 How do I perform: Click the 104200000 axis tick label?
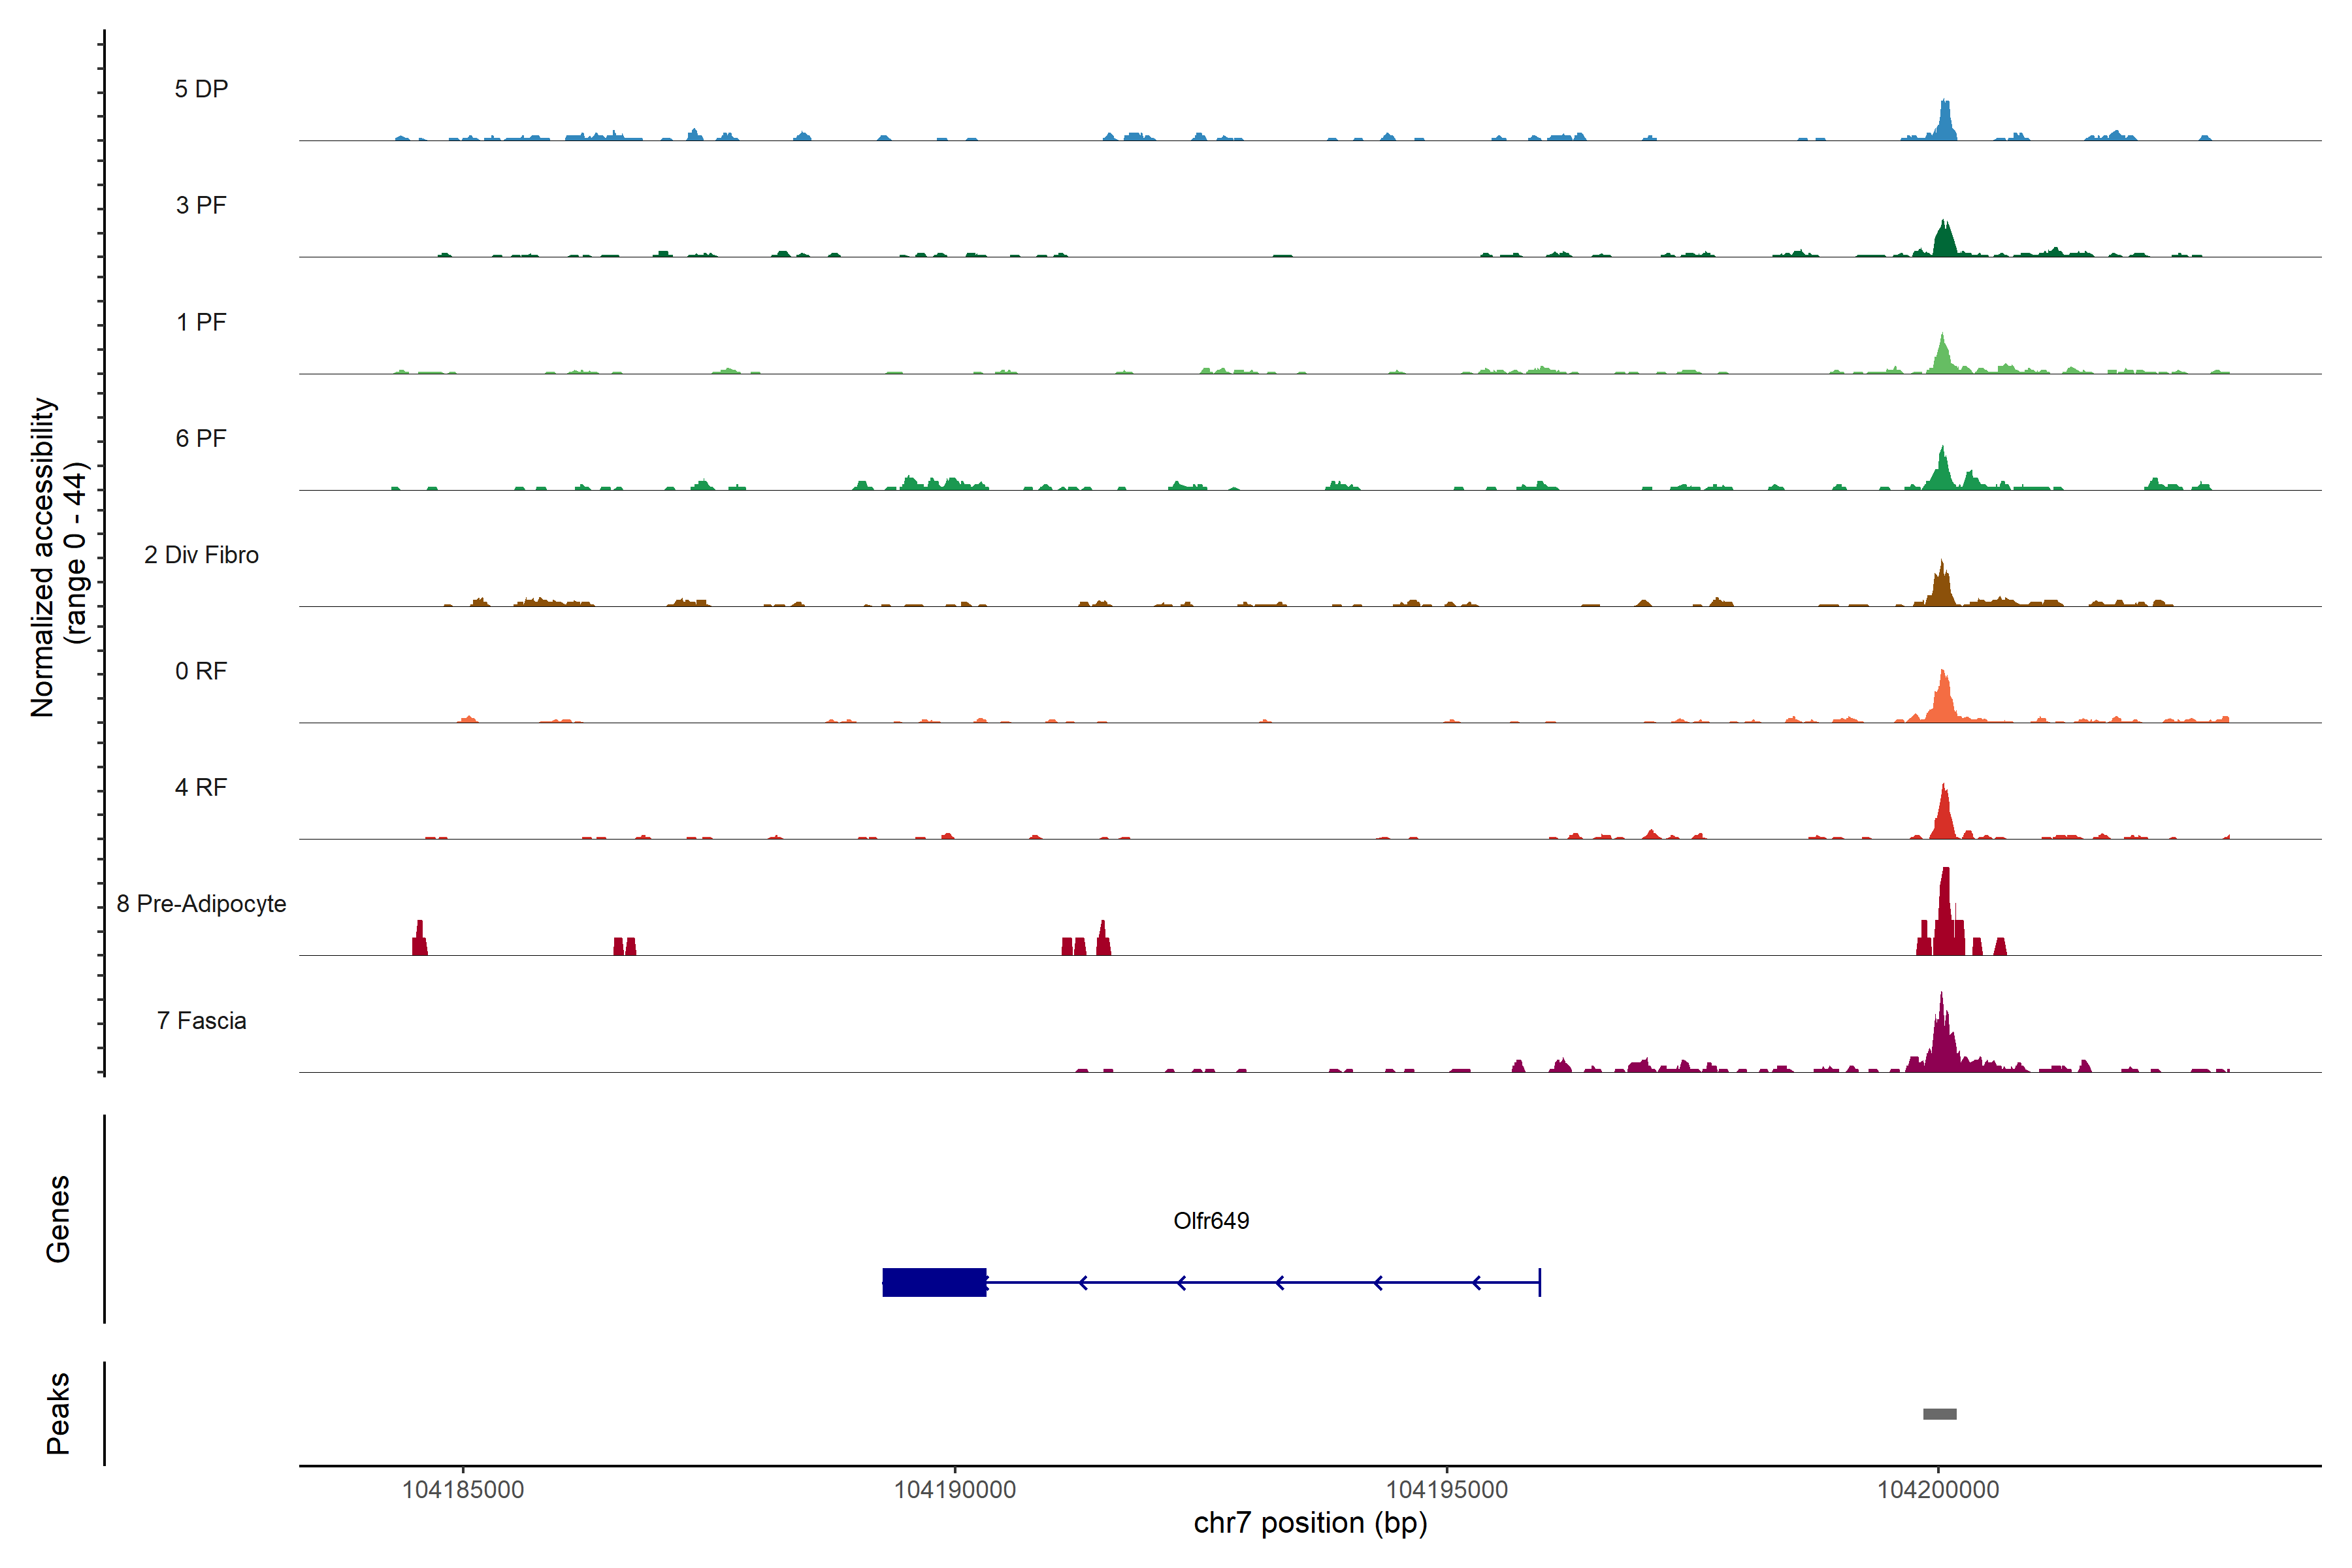click(1938, 1490)
